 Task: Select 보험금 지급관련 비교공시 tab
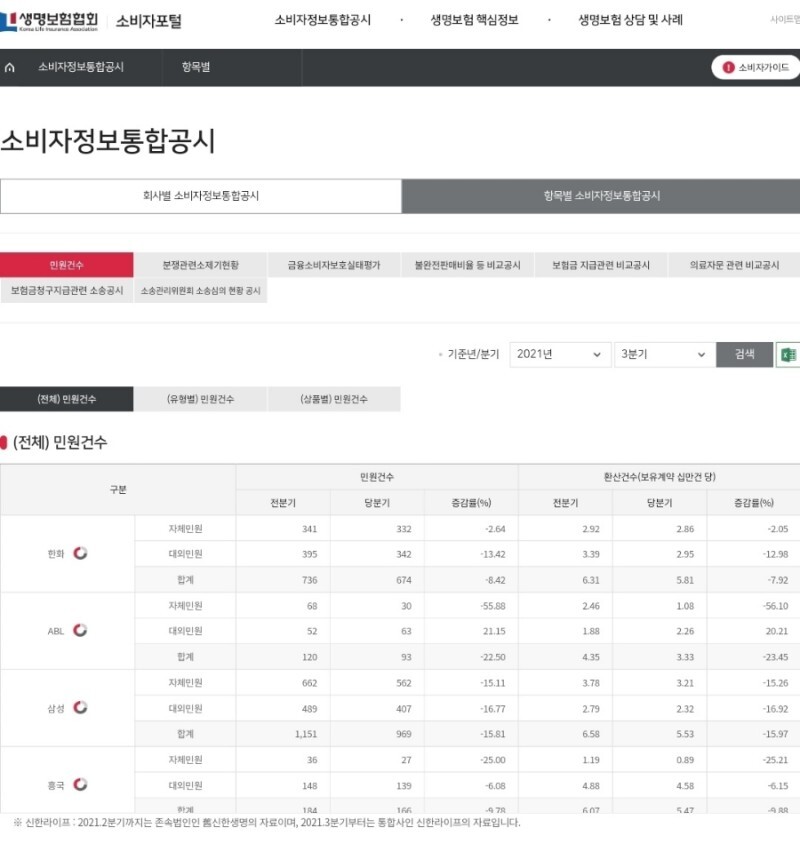601,265
